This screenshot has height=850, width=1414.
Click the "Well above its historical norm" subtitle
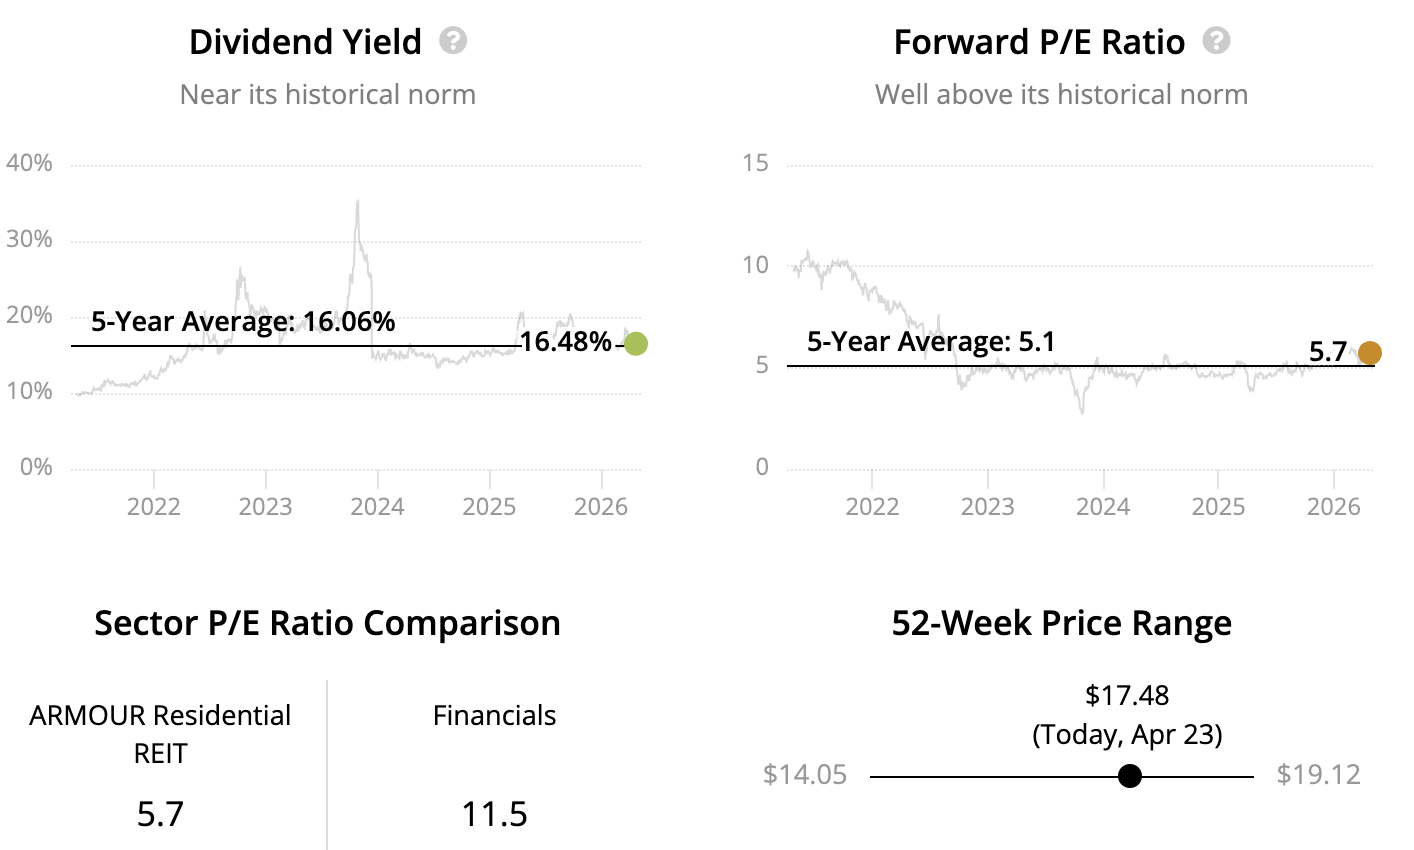tap(1061, 95)
